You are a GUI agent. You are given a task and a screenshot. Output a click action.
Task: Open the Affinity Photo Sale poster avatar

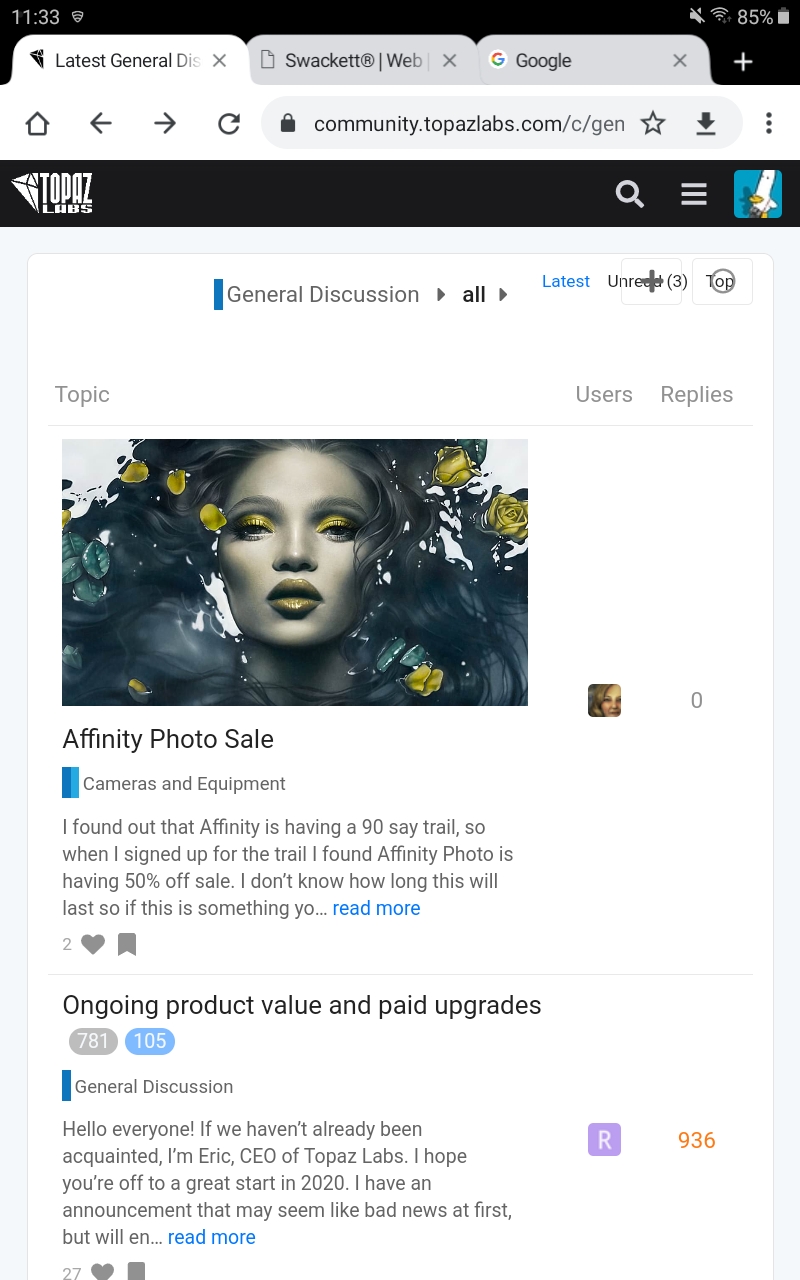604,700
